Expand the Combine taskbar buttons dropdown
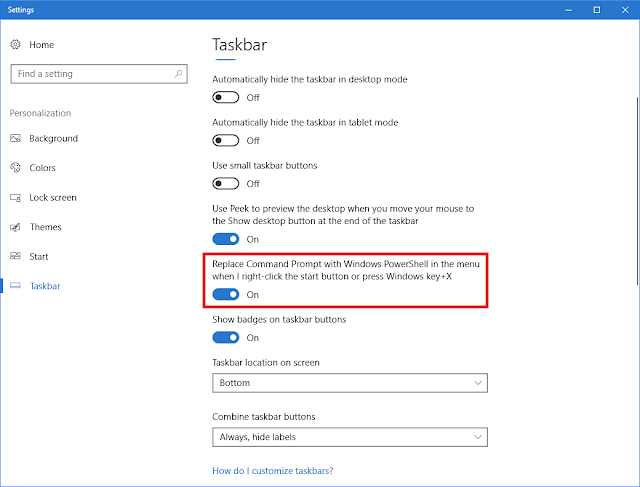Viewport: 640px width, 487px height. point(350,436)
